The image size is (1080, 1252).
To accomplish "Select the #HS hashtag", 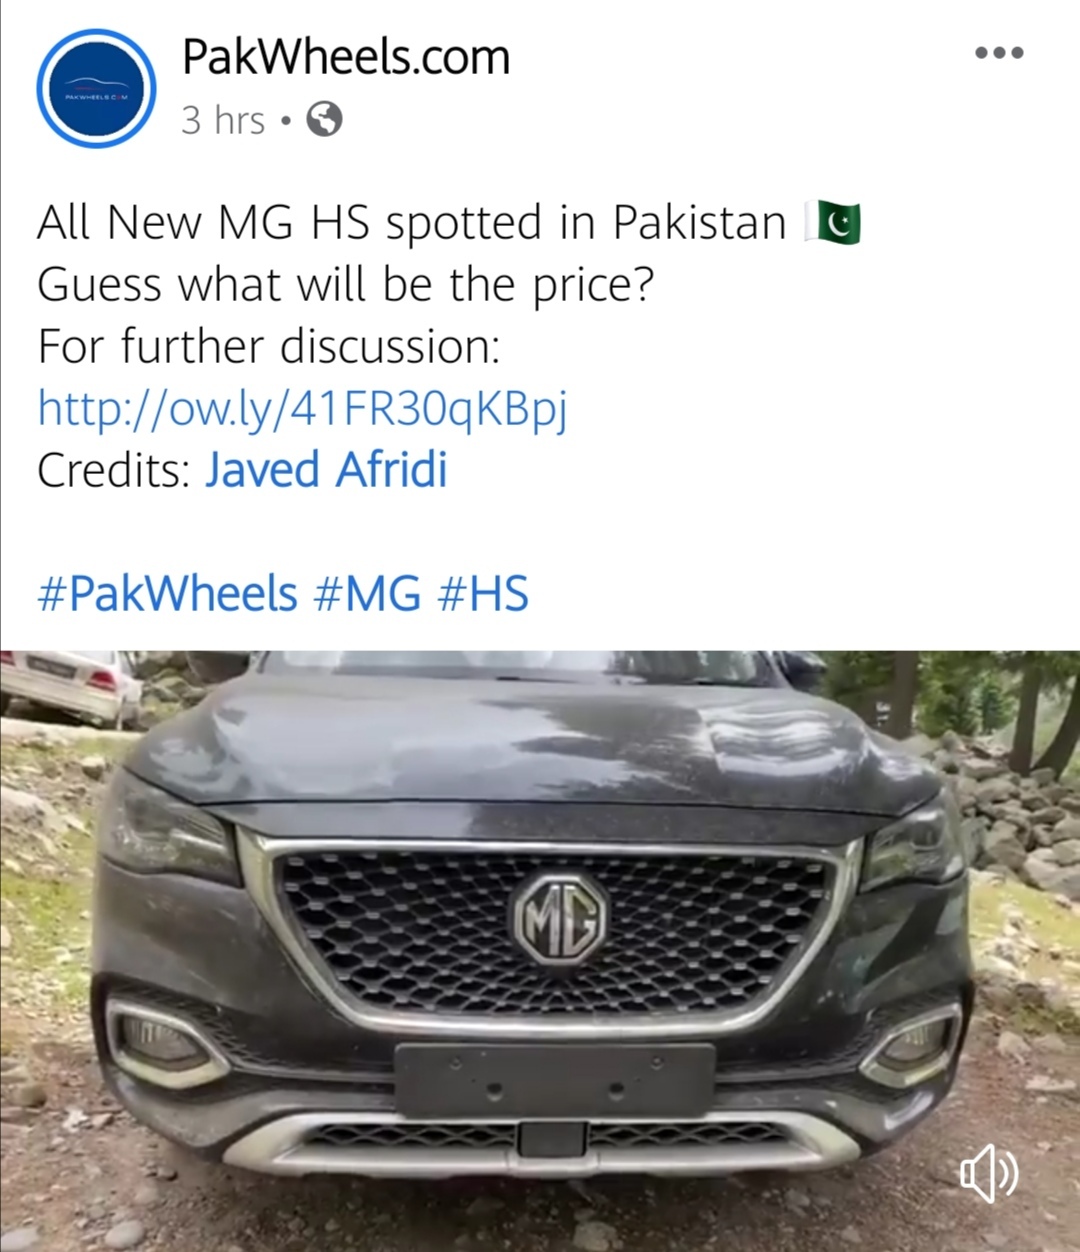I will (483, 594).
